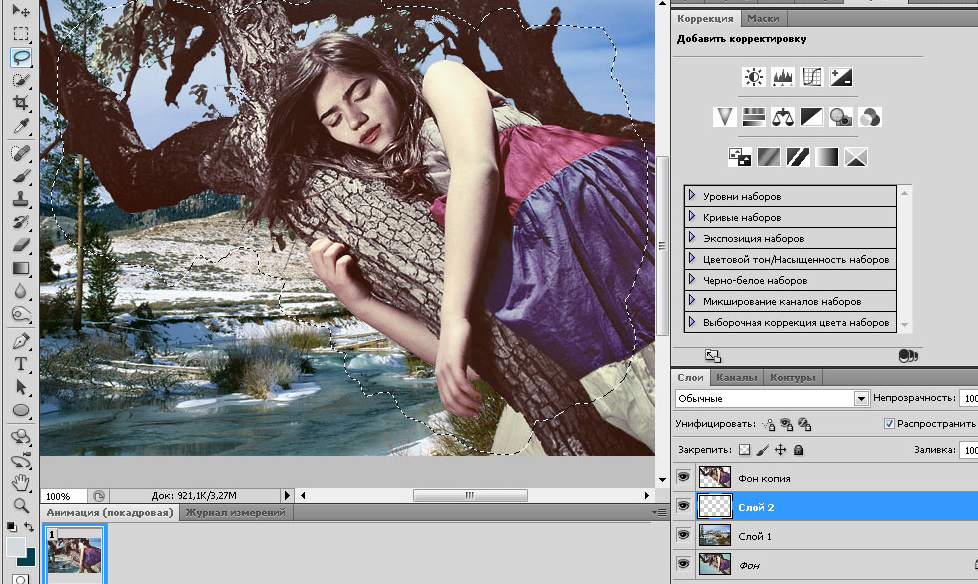Expand Микширование каналов наборов presets
The width and height of the screenshot is (978, 584).
pyautogui.click(x=692, y=301)
